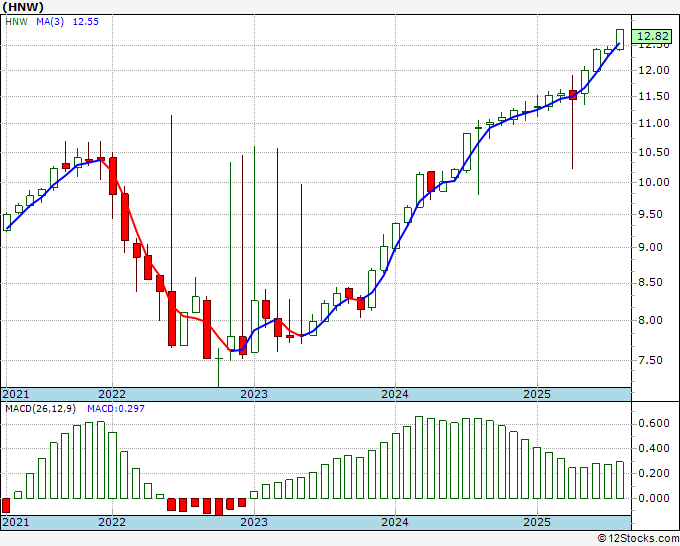This screenshot has height=546, width=680.
Task: Click the 12.55 moving average value
Action: coord(85,22)
